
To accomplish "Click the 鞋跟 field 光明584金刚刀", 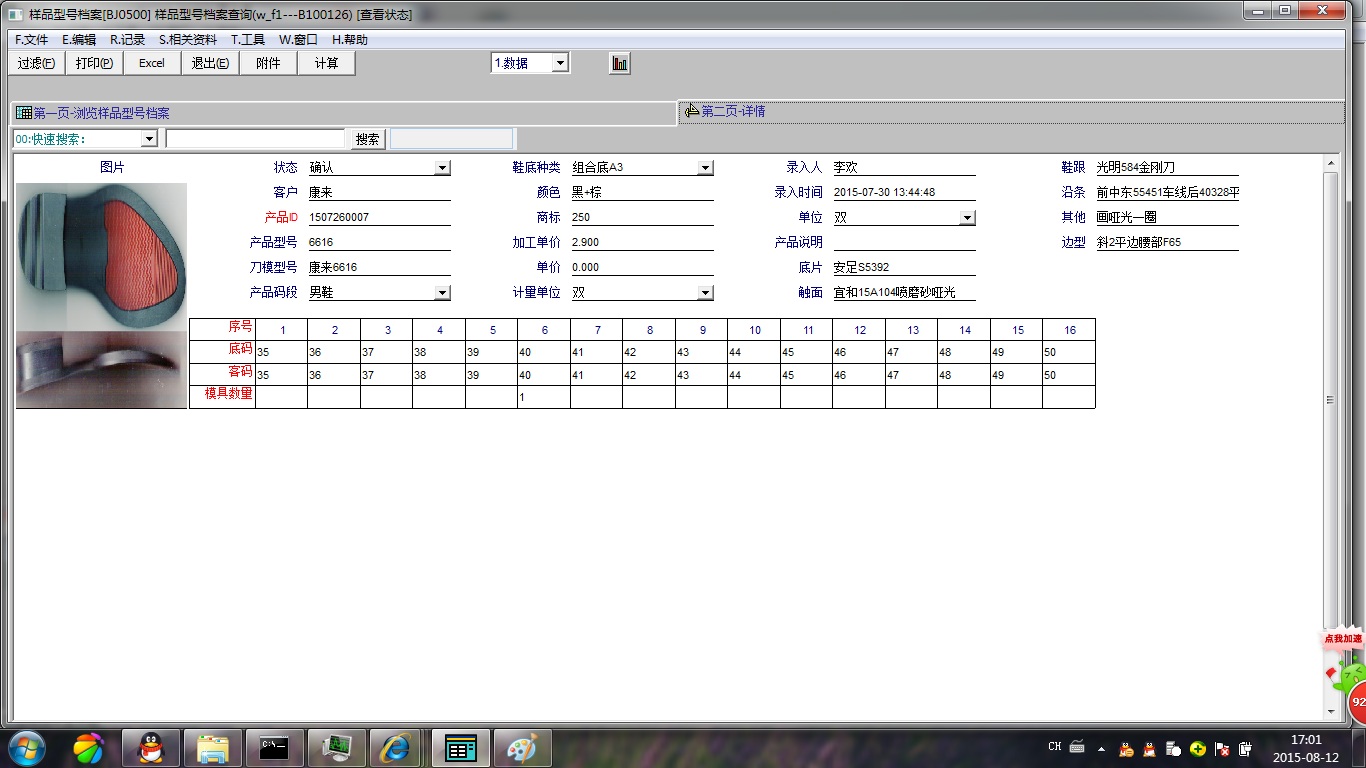I will pos(1167,168).
